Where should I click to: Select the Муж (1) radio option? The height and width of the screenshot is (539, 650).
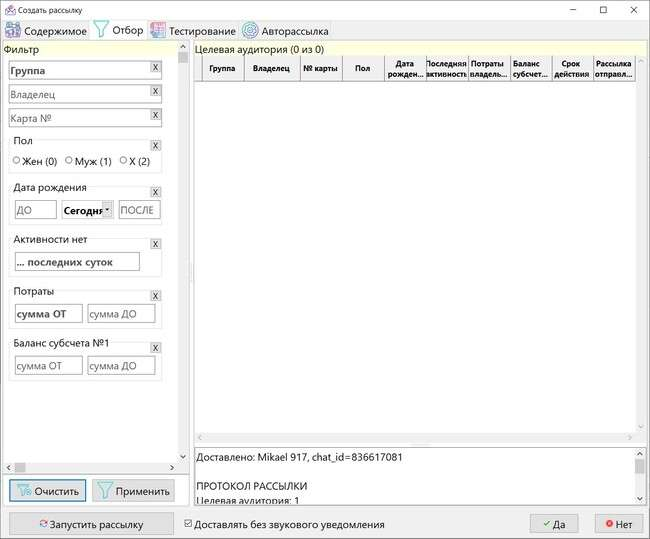[69, 161]
